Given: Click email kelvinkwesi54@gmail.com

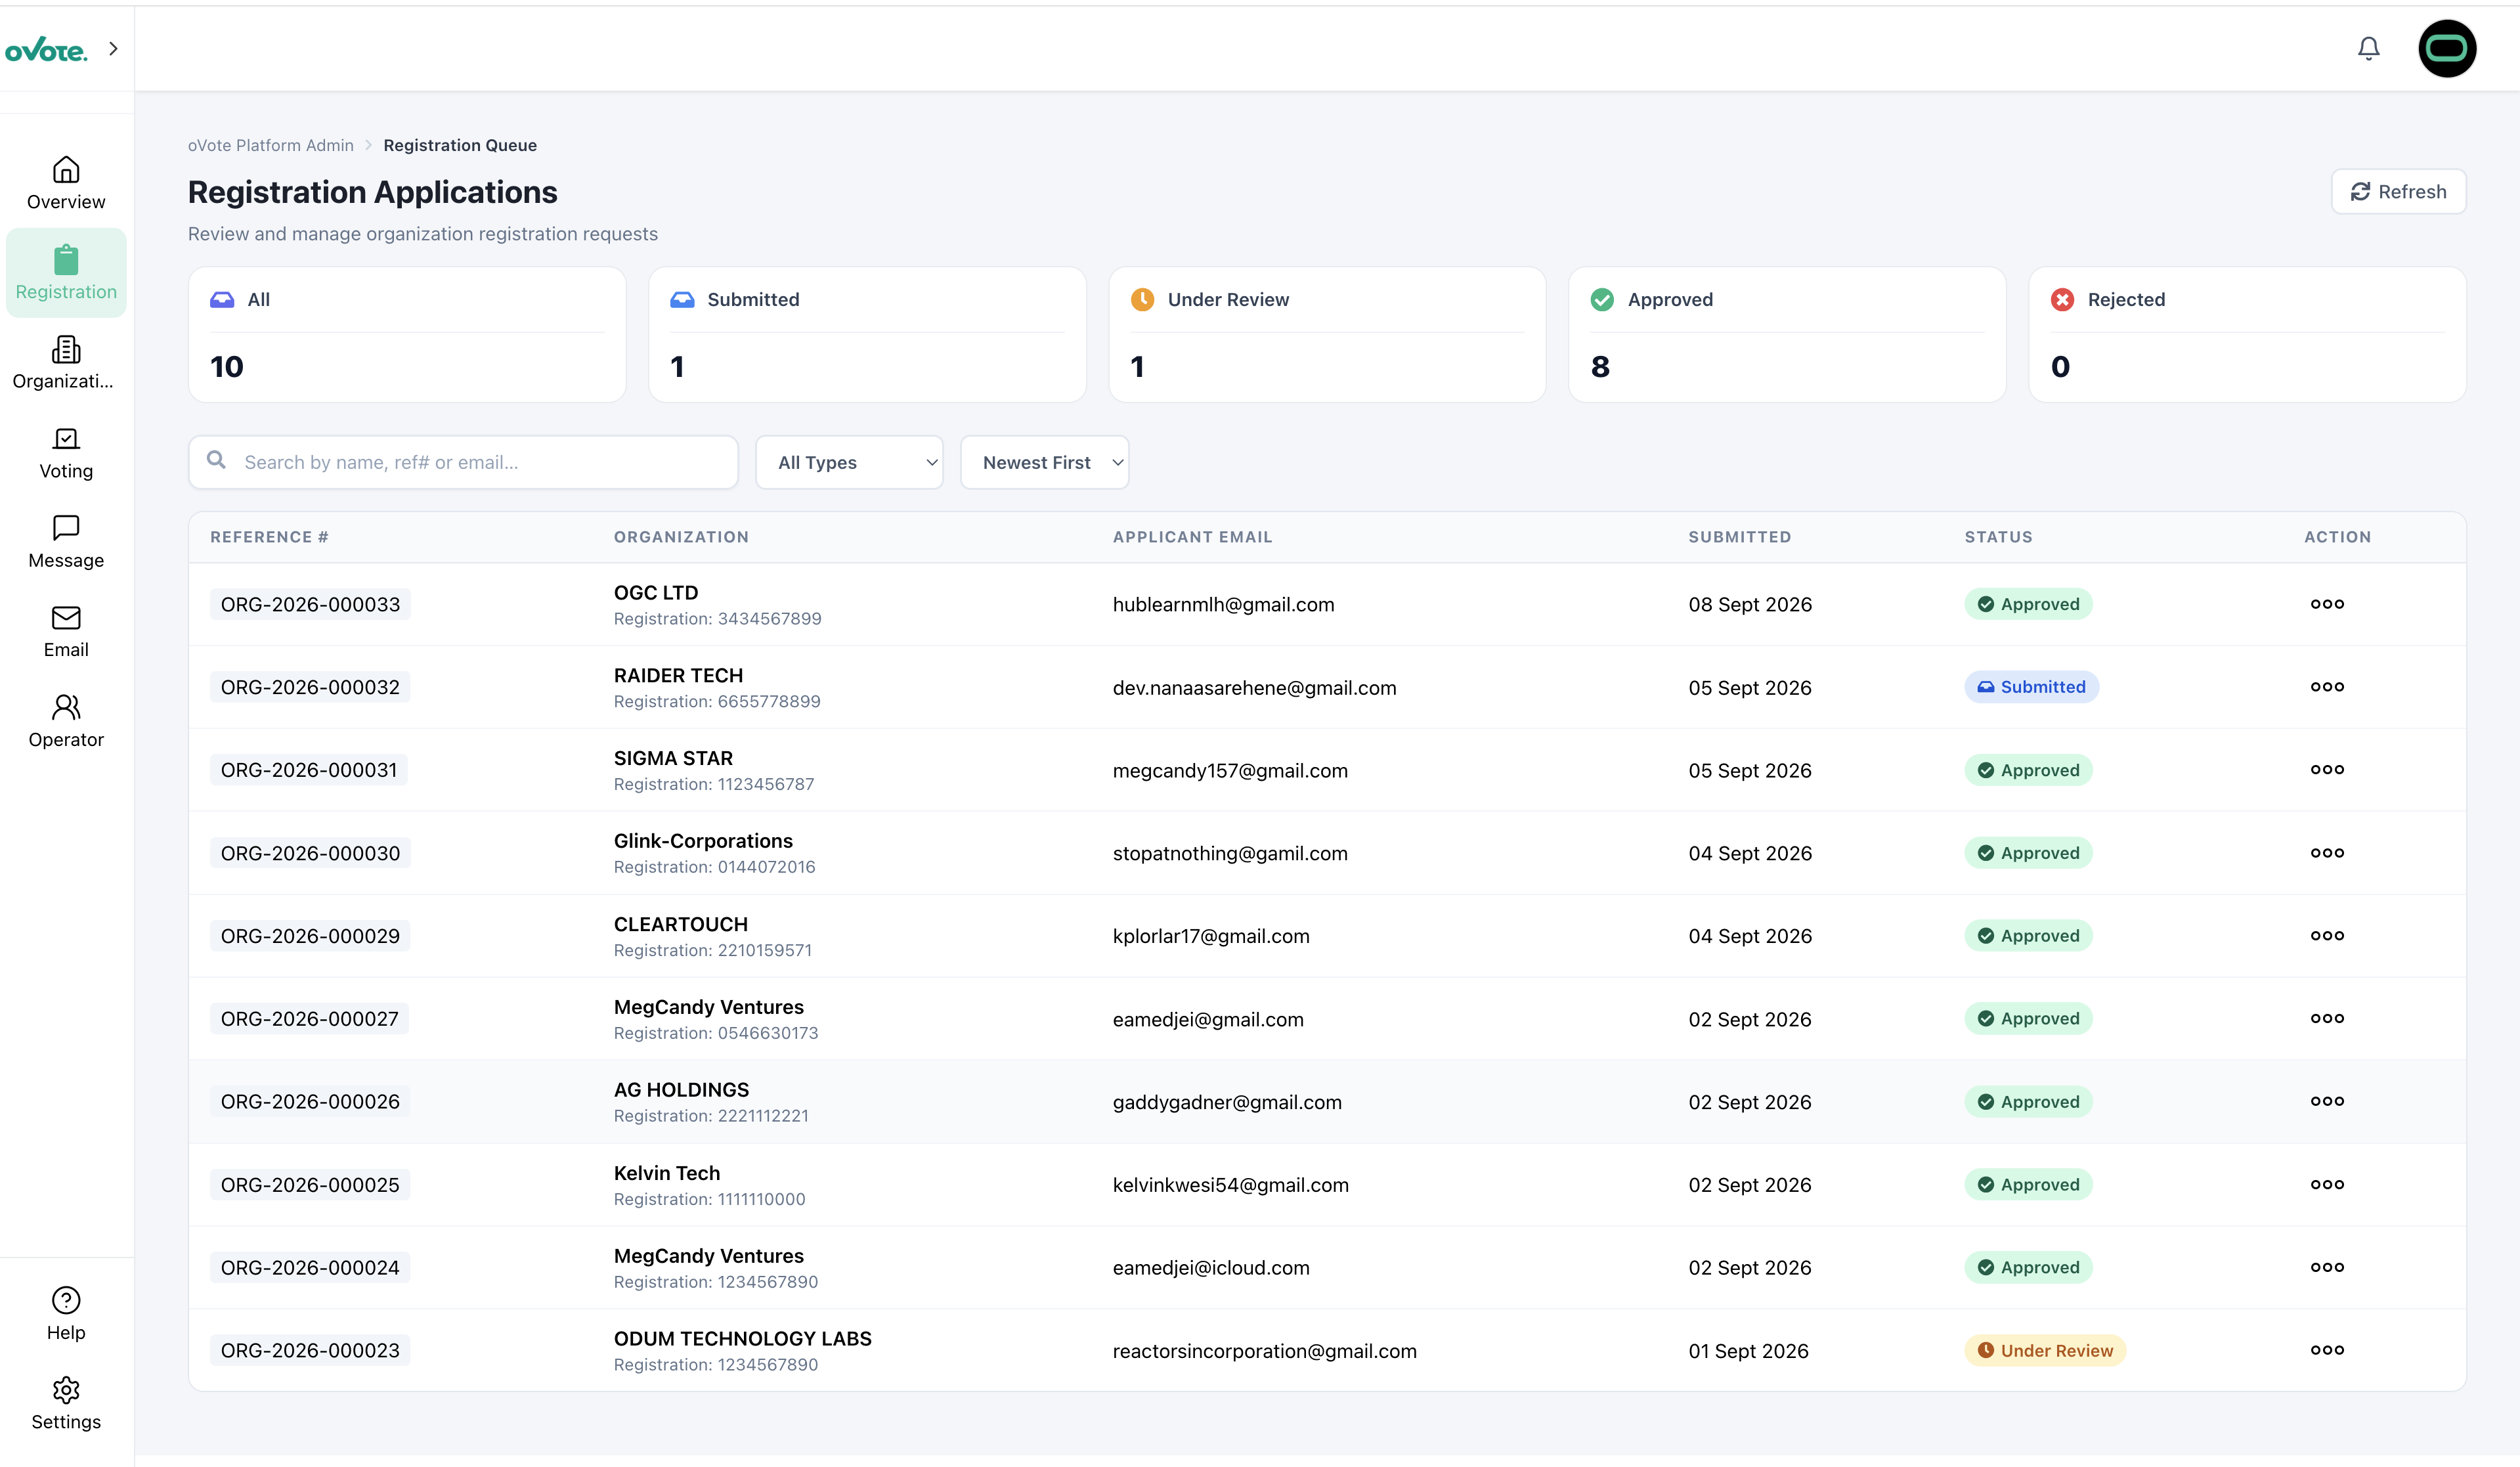Looking at the screenshot, I should coord(1230,1185).
